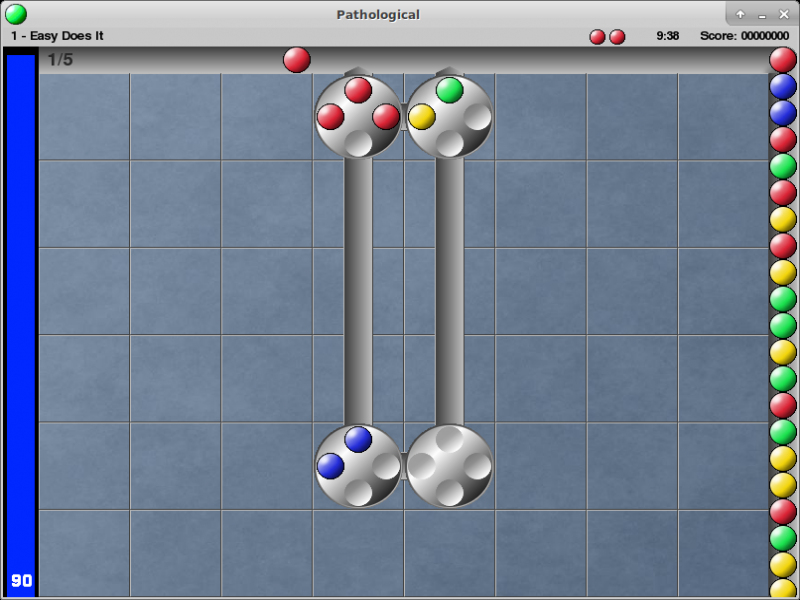Rotate the wheel holding three red marbles

(358, 117)
